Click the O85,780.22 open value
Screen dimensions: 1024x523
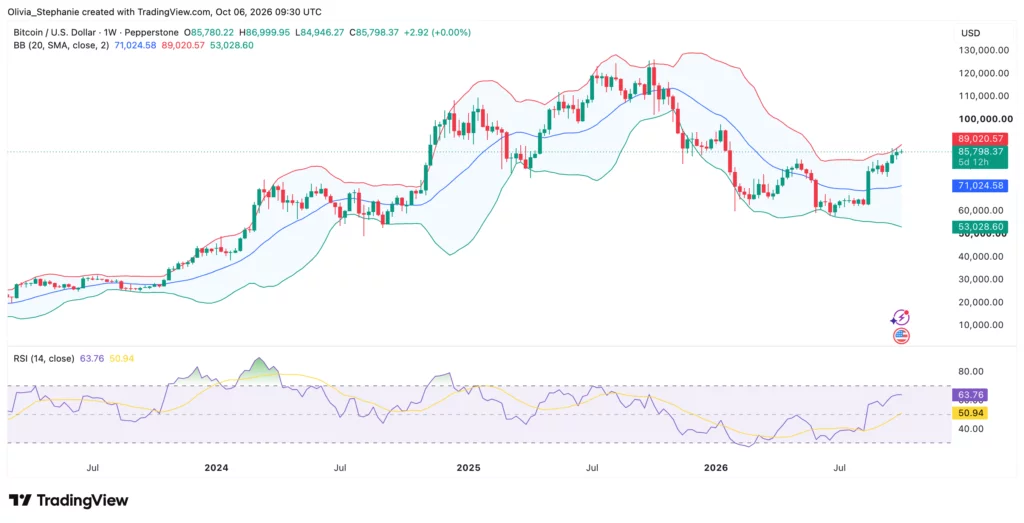coord(210,32)
